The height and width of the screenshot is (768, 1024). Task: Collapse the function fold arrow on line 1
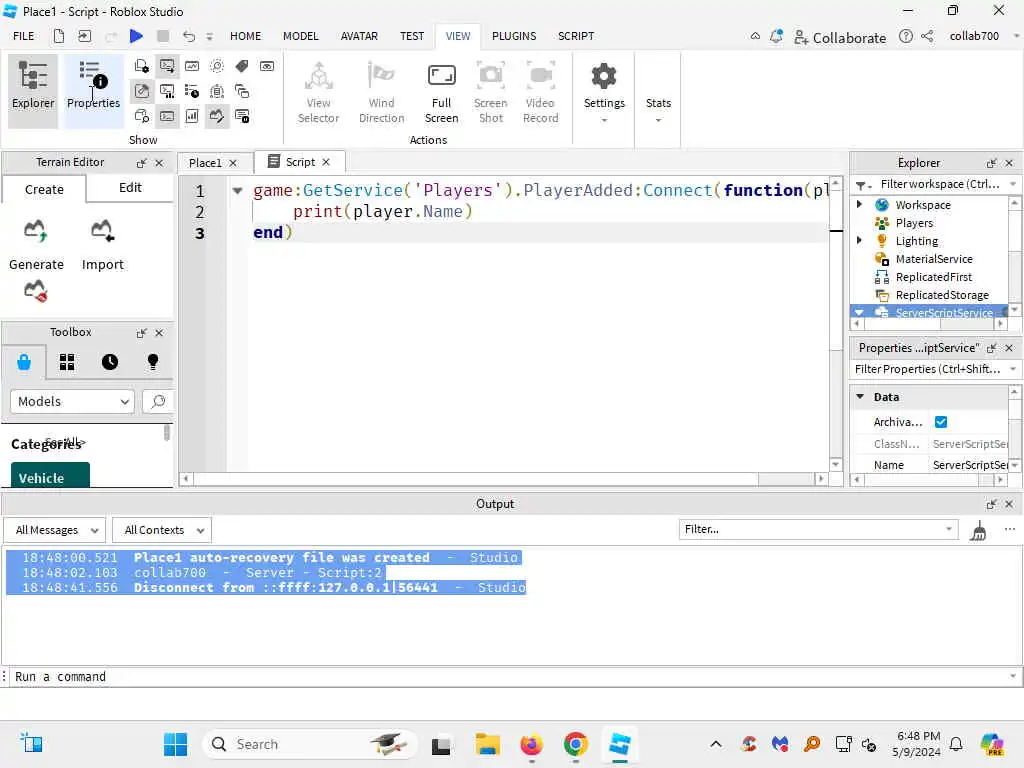tap(238, 191)
